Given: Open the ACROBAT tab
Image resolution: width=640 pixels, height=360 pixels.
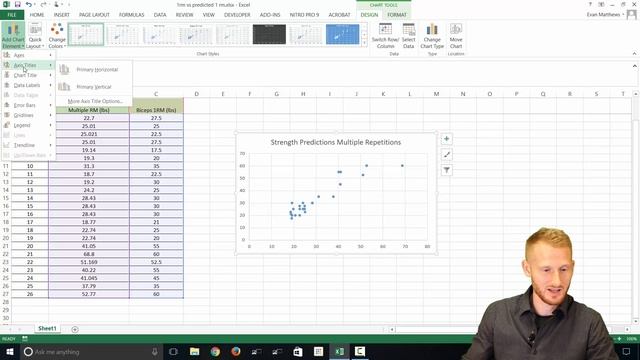Looking at the screenshot, I should (x=339, y=15).
